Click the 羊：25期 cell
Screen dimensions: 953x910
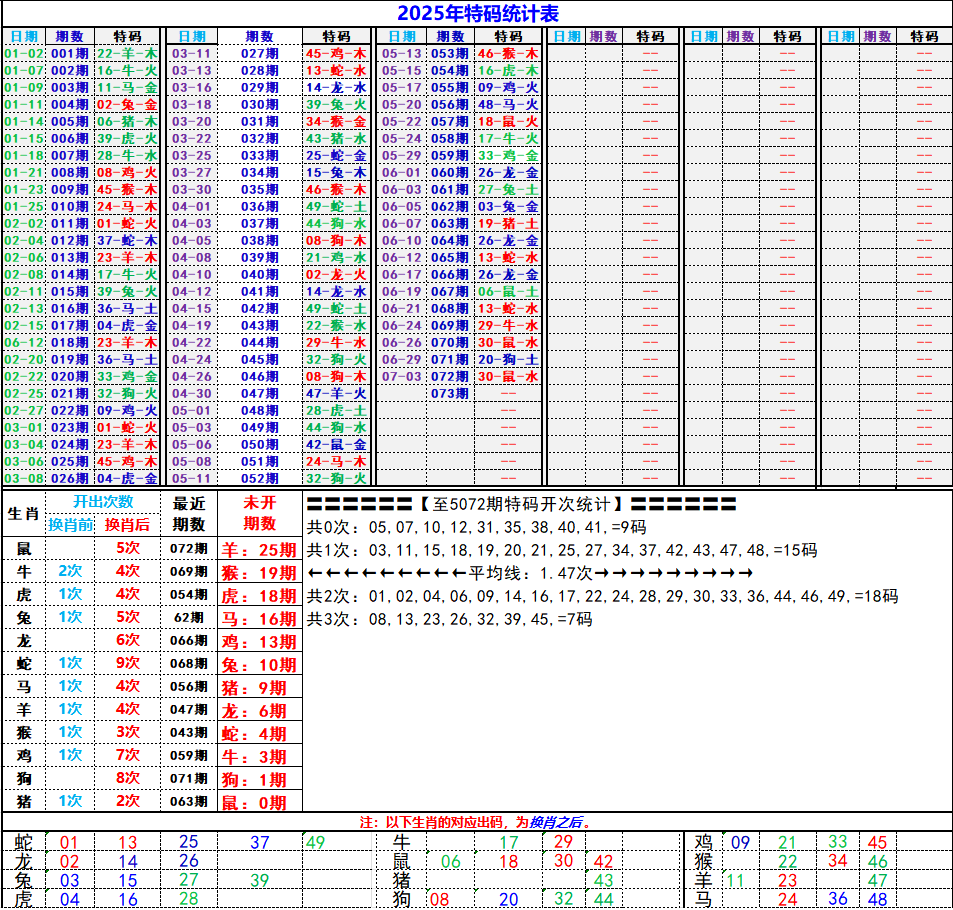click(x=260, y=549)
